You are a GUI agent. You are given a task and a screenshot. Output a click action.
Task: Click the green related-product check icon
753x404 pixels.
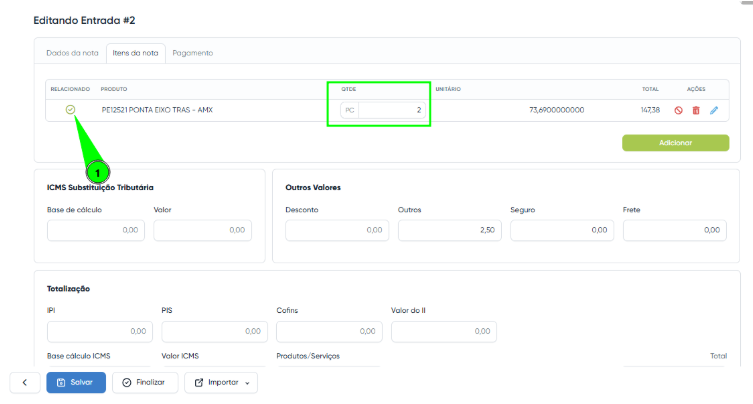(70, 110)
